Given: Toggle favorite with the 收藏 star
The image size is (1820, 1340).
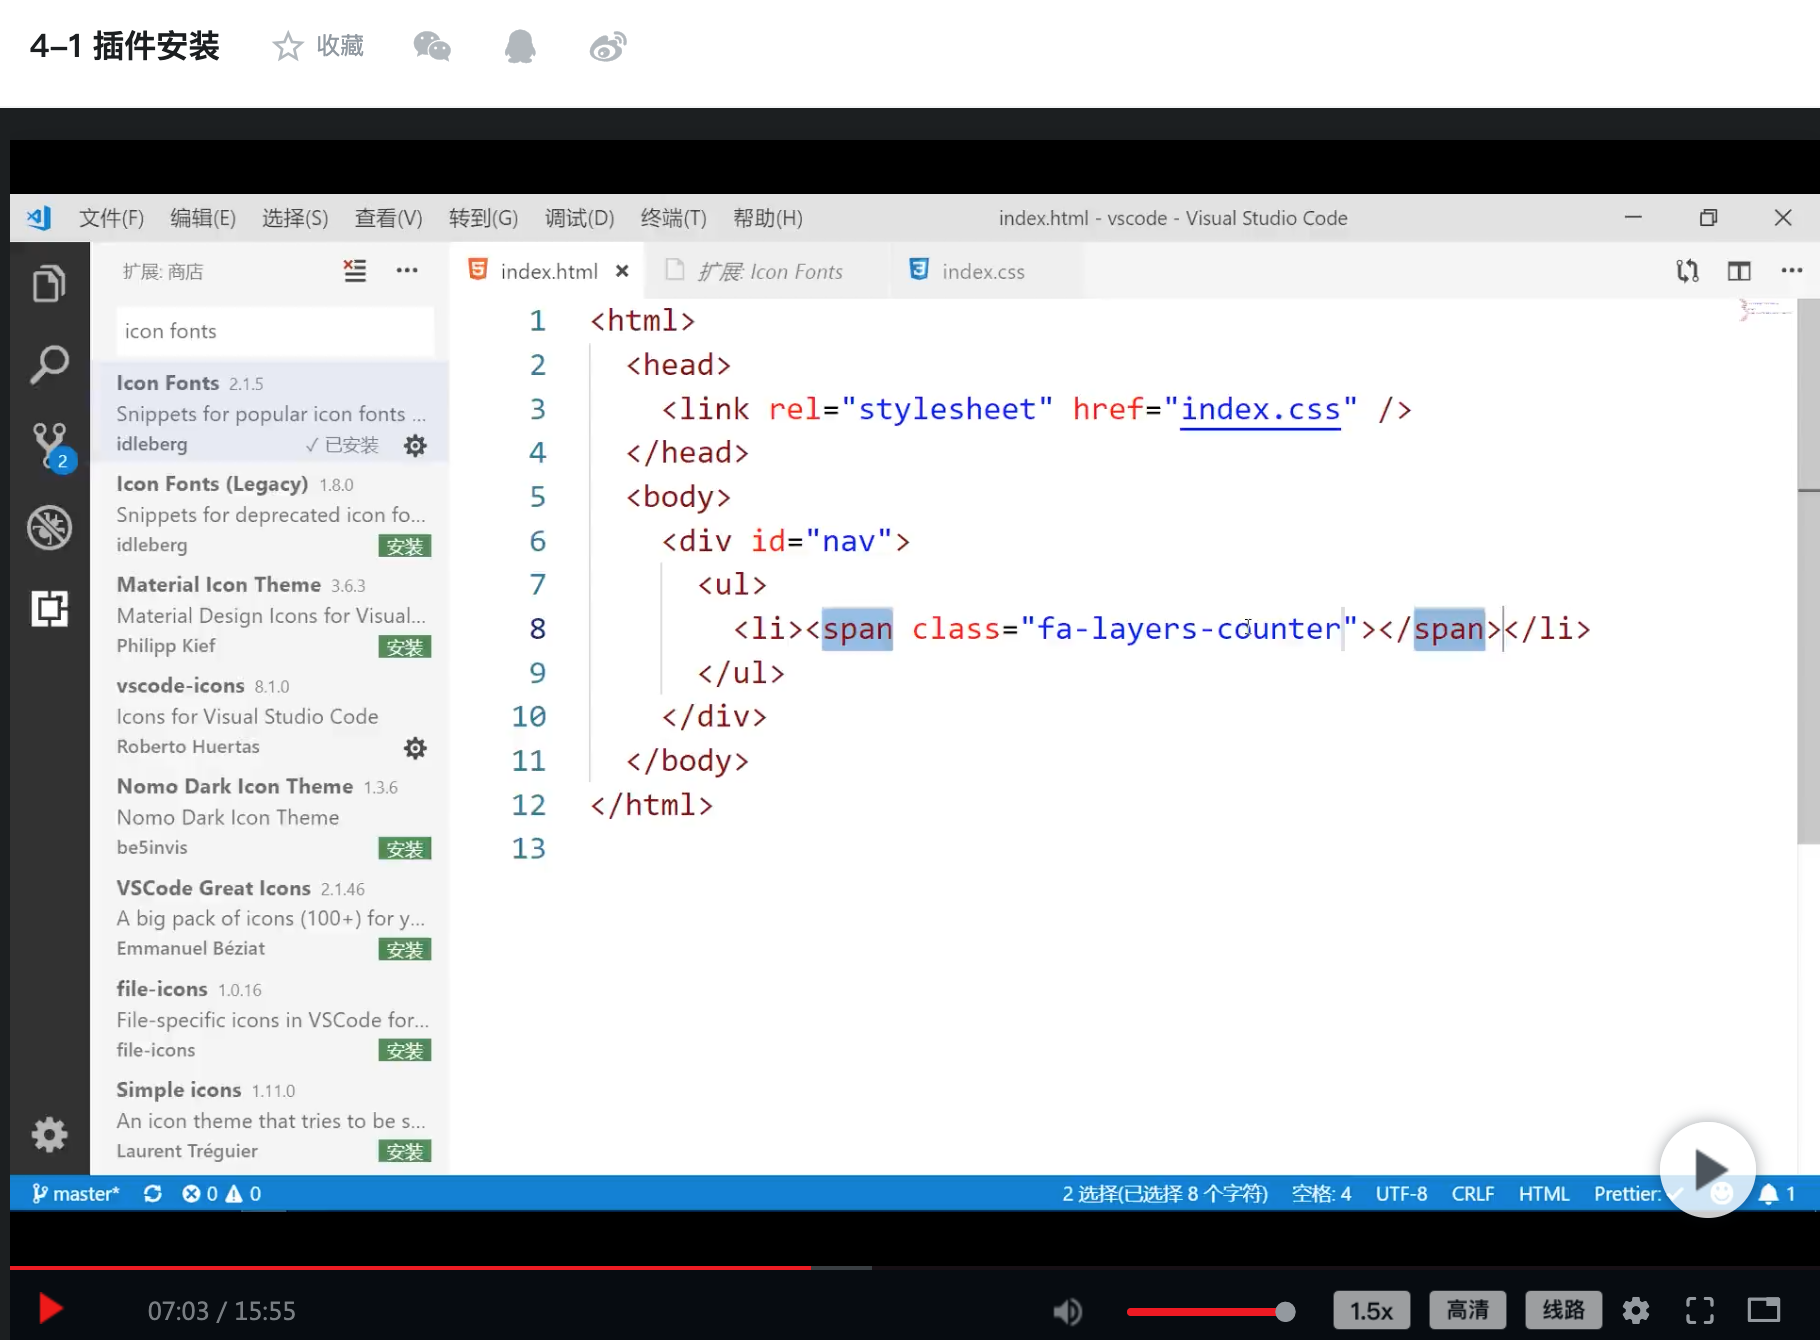Looking at the screenshot, I should 288,46.
